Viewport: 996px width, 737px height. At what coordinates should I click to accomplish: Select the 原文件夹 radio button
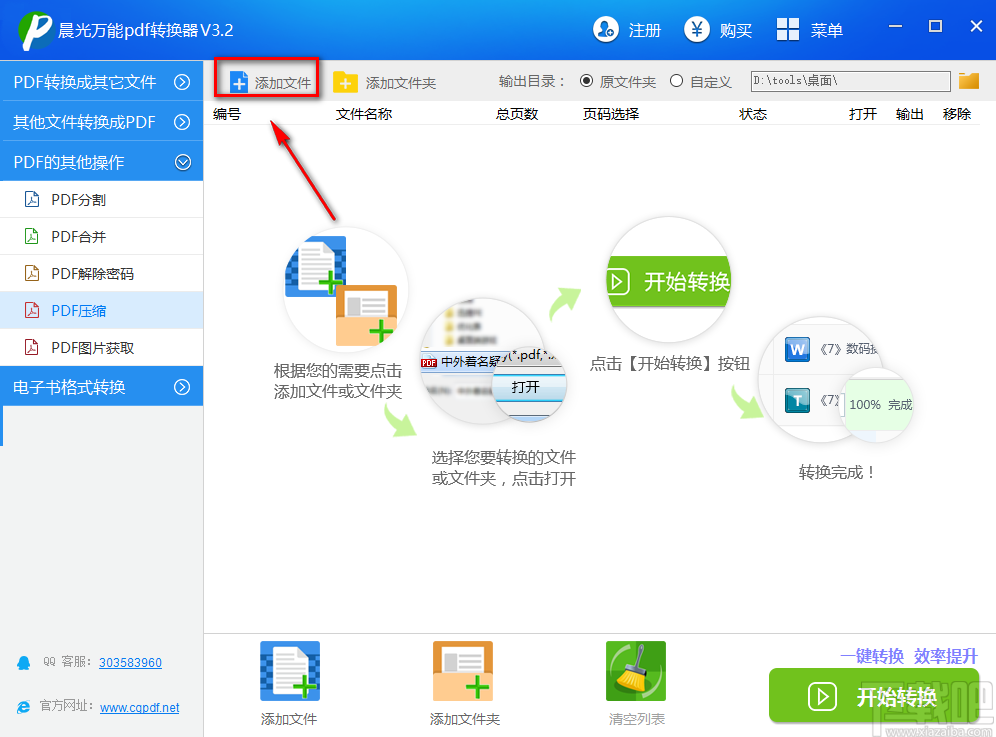coord(586,81)
